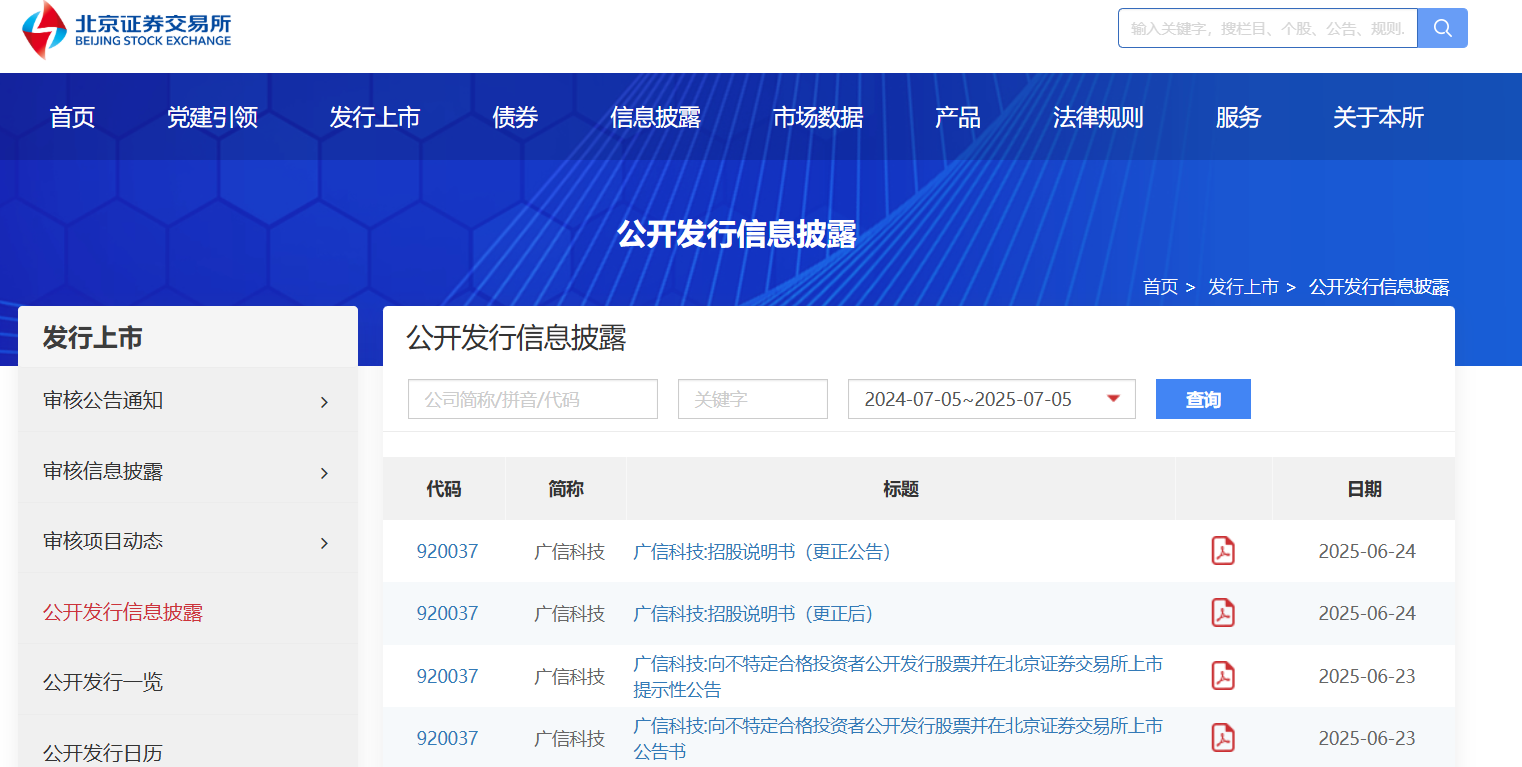Screen dimensions: 1522x767
Task: Open 信息披露 navigation item
Action: [x=655, y=118]
